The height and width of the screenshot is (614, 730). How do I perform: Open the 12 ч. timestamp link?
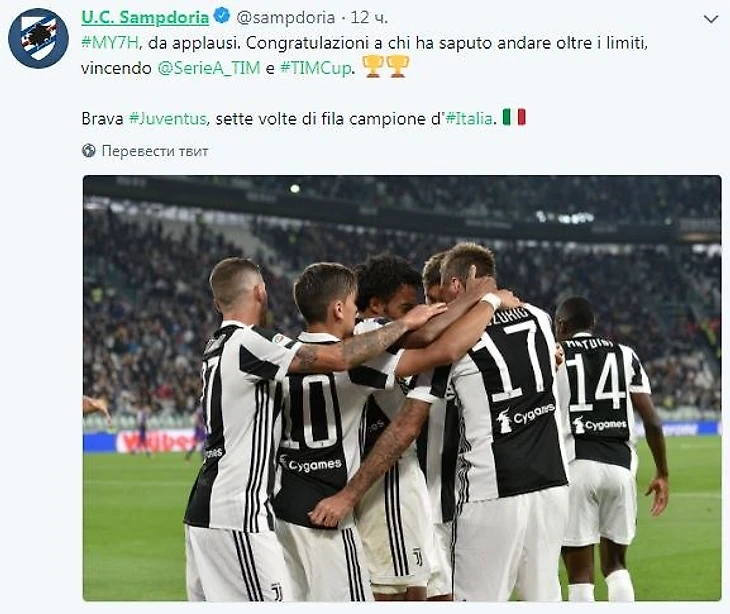click(369, 18)
